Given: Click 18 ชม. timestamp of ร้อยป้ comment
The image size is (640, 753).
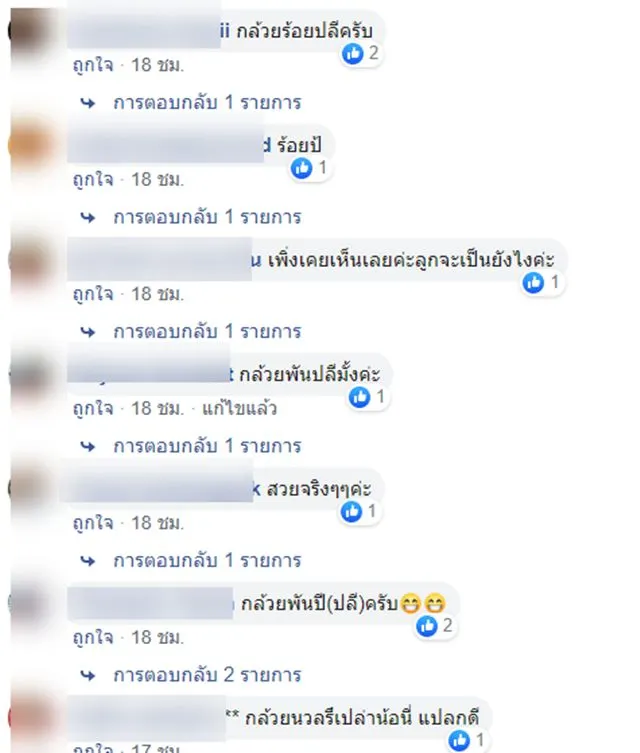Looking at the screenshot, I should point(157,180).
